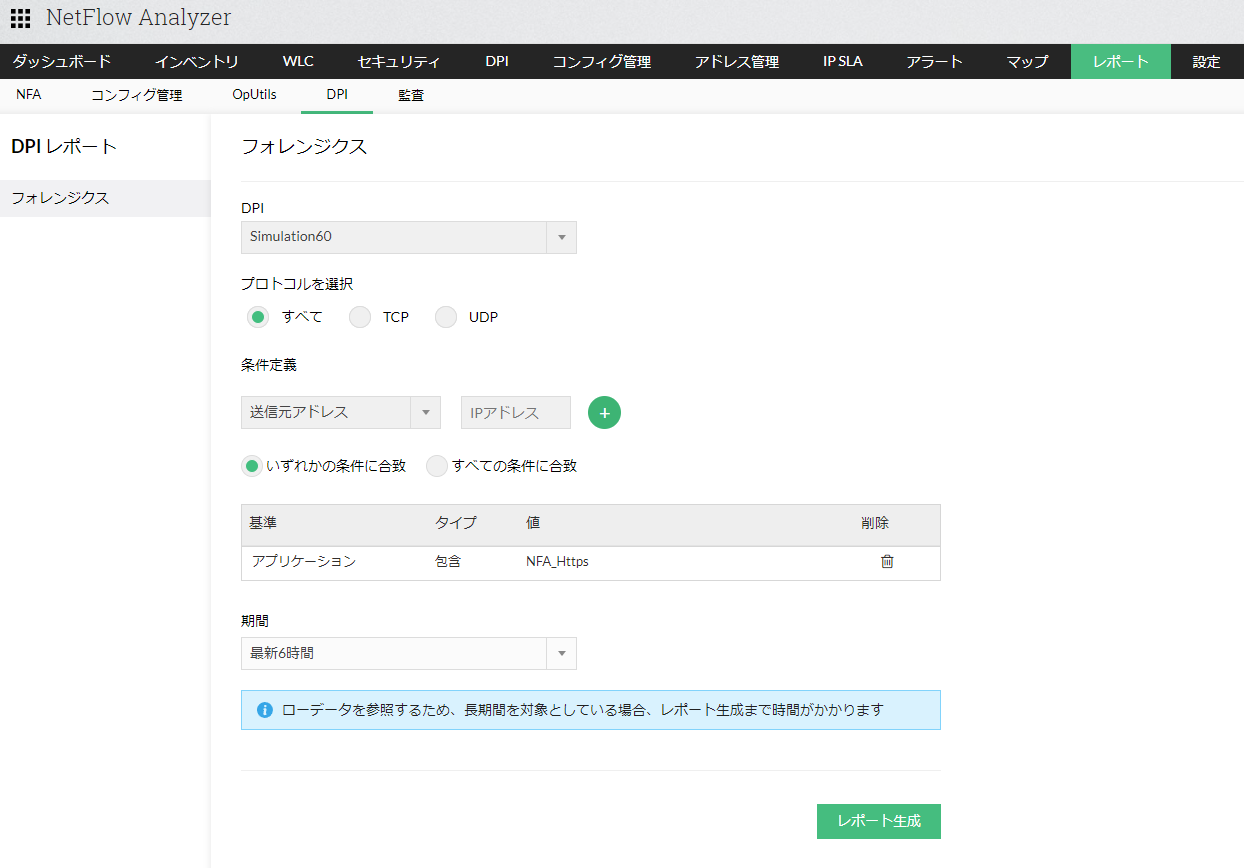This screenshot has height=868, width=1244.
Task: Click the IPアドレス input field
Action: coord(515,412)
